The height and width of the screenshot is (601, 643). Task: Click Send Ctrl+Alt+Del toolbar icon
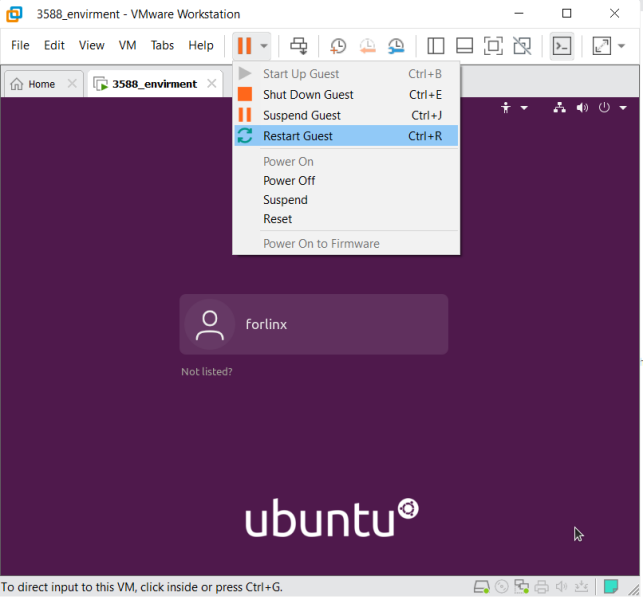point(299,46)
